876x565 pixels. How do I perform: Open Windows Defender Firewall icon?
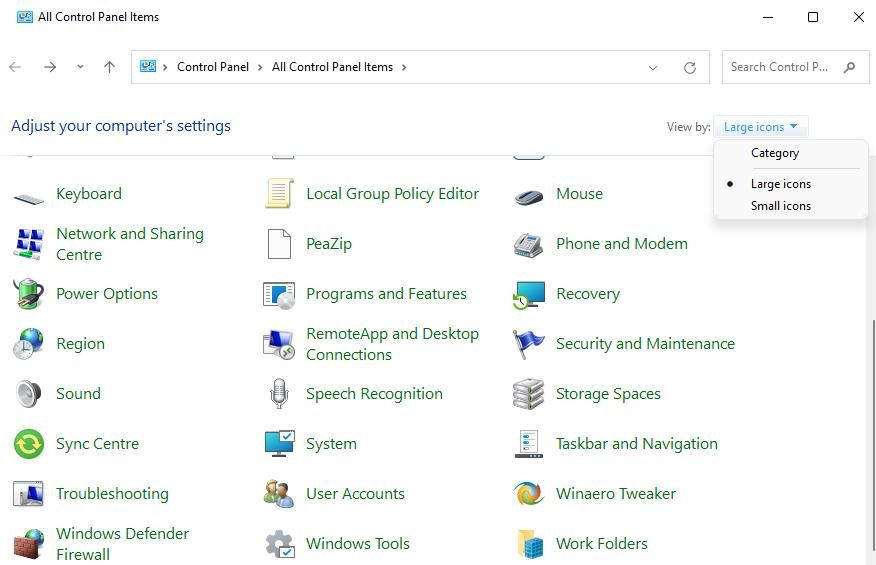(x=29, y=544)
